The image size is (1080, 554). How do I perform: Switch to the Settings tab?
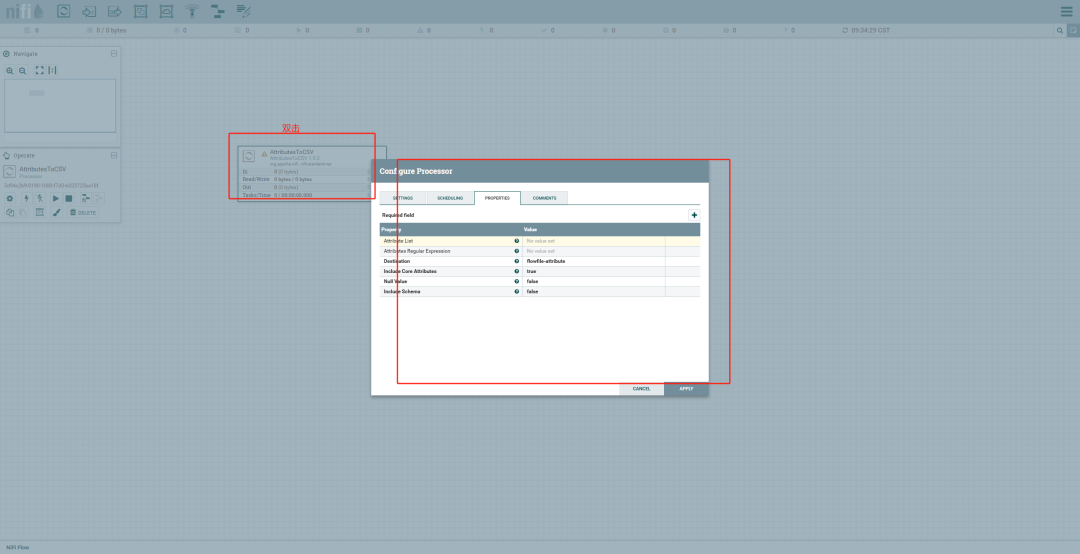pyautogui.click(x=403, y=198)
